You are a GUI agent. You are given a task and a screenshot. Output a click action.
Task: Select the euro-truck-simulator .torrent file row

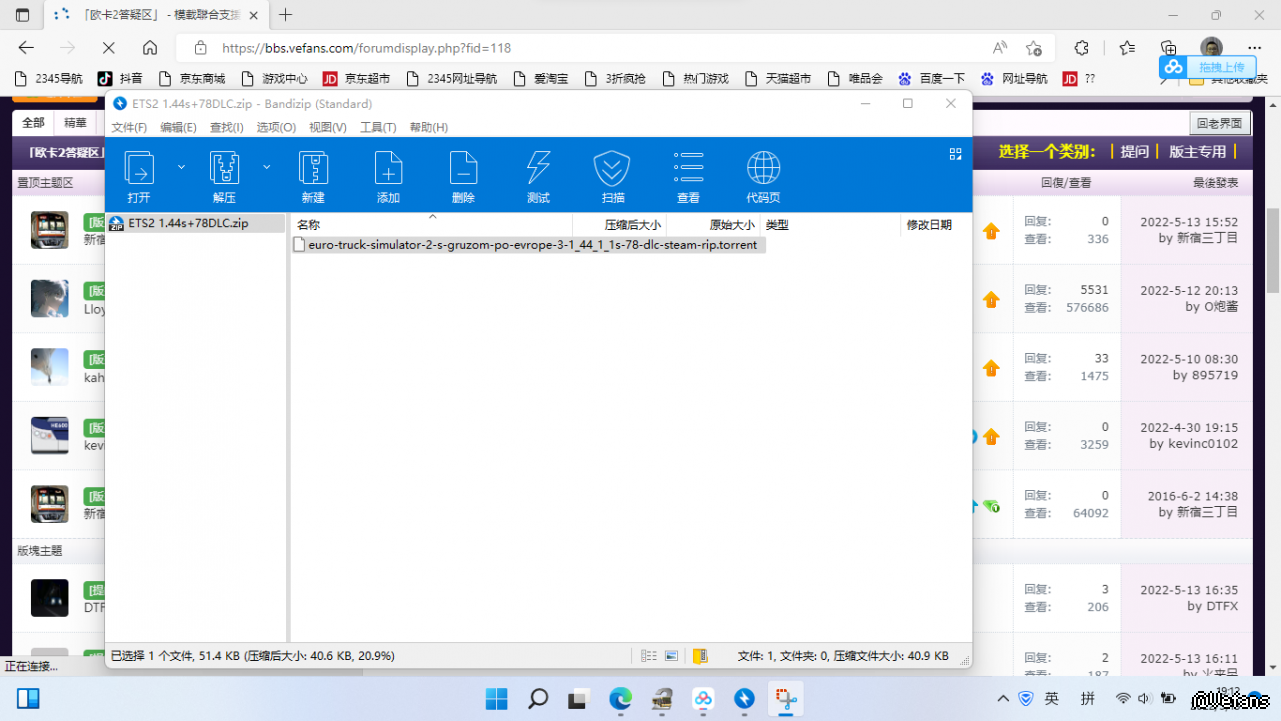529,244
